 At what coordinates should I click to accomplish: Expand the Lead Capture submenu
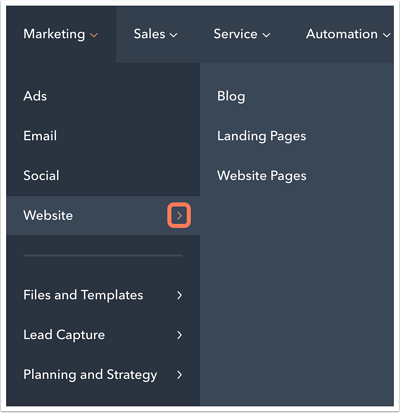click(103, 335)
